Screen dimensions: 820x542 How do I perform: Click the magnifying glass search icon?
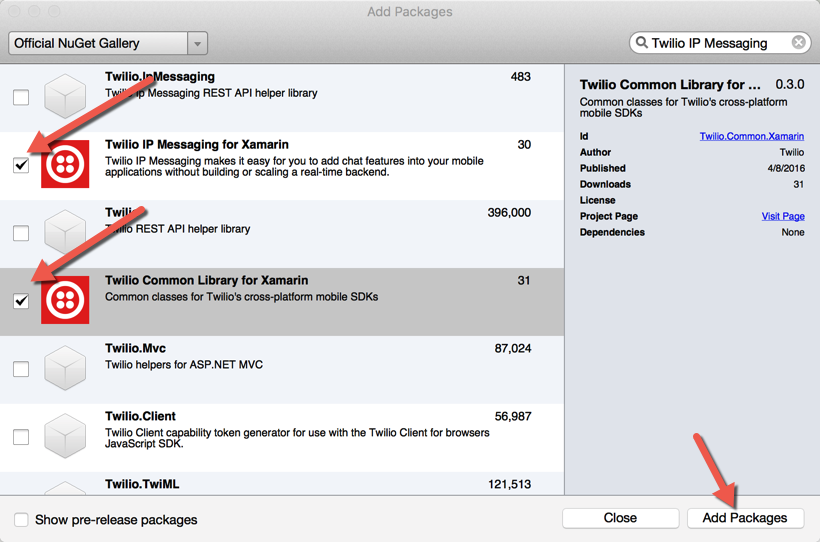[x=642, y=42]
